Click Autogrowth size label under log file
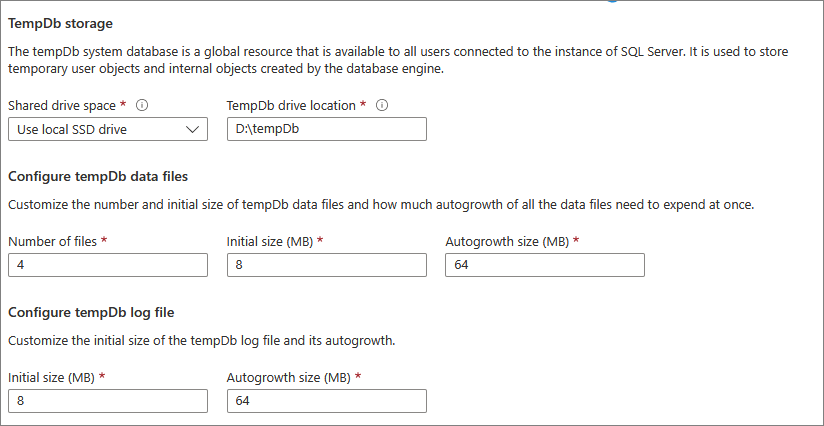Screen dimensions: 824x426 tap(289, 377)
